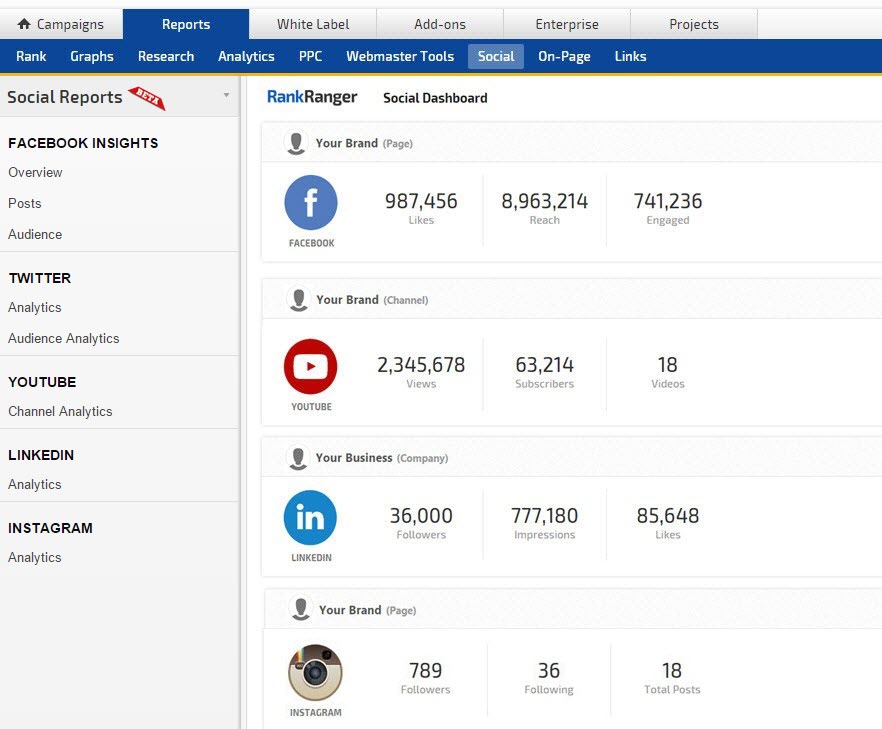
Task: Switch to the Enterprise tab
Action: pyautogui.click(x=567, y=24)
